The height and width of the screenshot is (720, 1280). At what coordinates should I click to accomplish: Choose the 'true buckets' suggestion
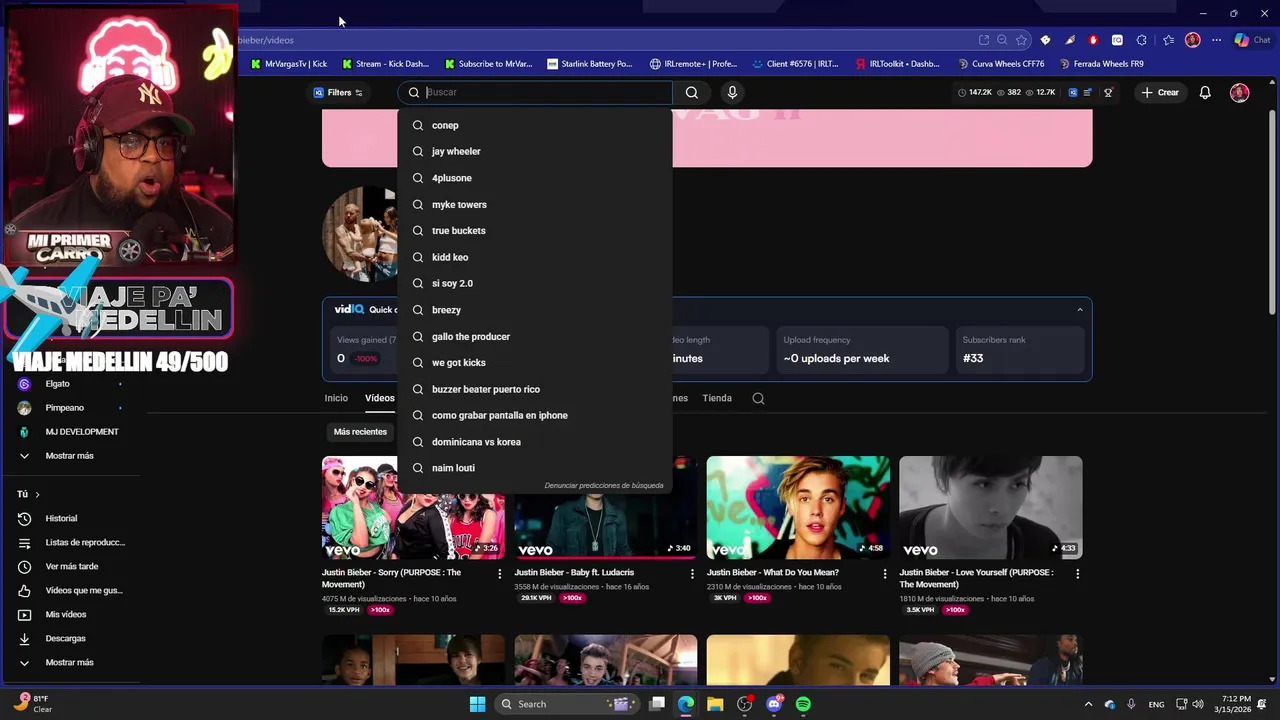tap(535, 230)
